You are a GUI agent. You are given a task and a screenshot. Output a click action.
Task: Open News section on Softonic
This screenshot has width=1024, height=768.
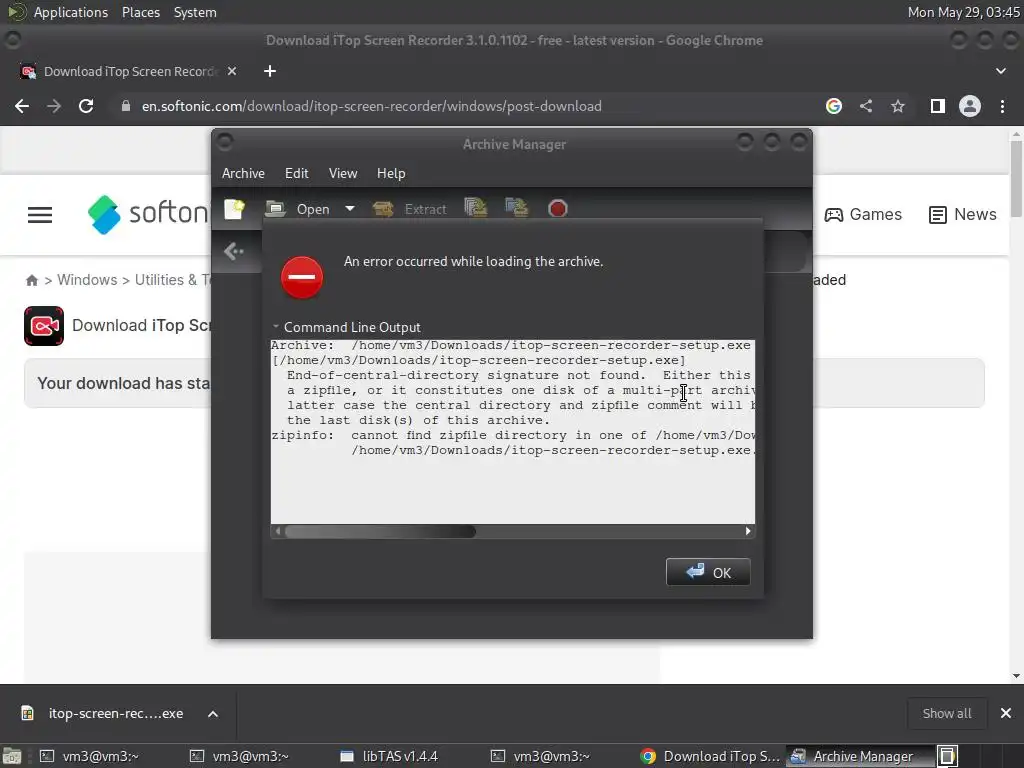pos(963,214)
